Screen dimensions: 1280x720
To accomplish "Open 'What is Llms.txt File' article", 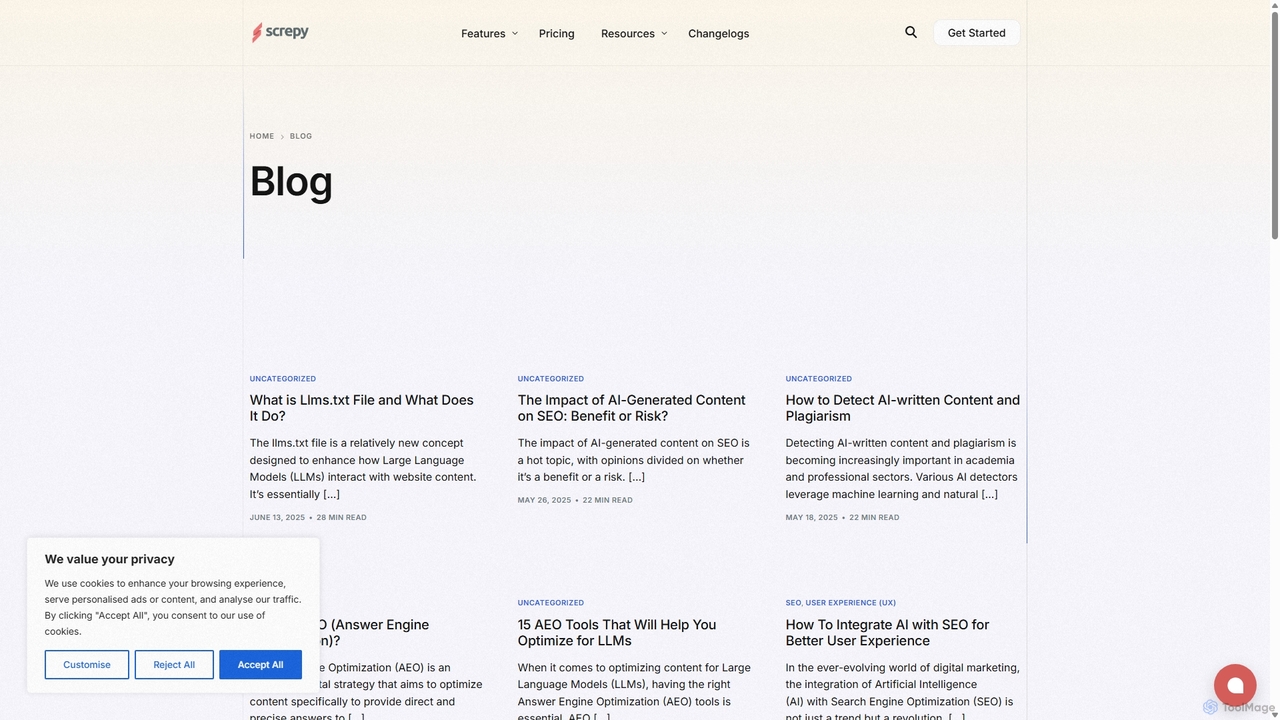I will [x=362, y=408].
